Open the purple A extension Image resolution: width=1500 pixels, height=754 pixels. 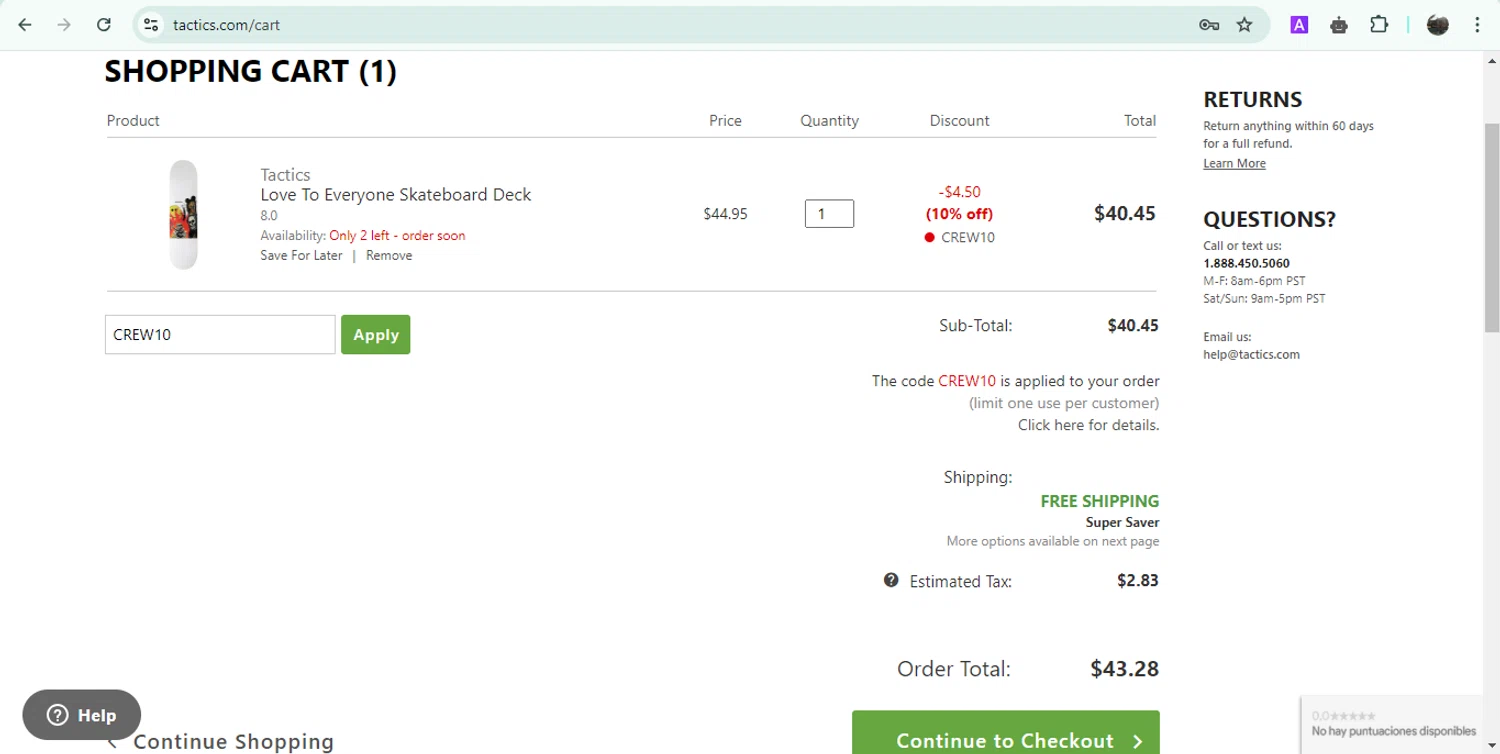tap(1299, 25)
